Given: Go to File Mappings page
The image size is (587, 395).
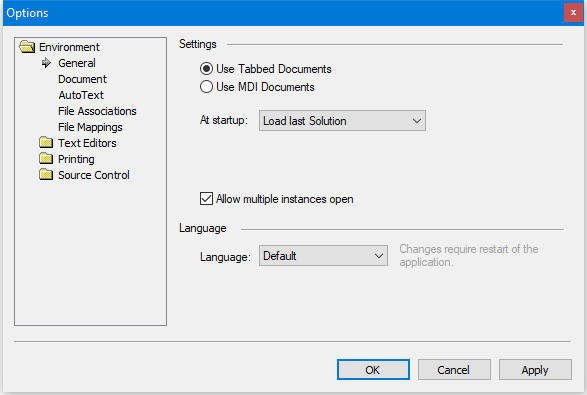Looking at the screenshot, I should tap(90, 127).
